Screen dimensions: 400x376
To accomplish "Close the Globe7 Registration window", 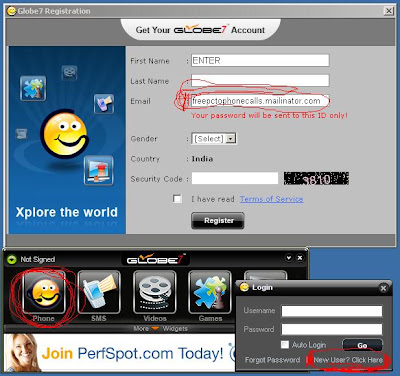I will point(389,11).
